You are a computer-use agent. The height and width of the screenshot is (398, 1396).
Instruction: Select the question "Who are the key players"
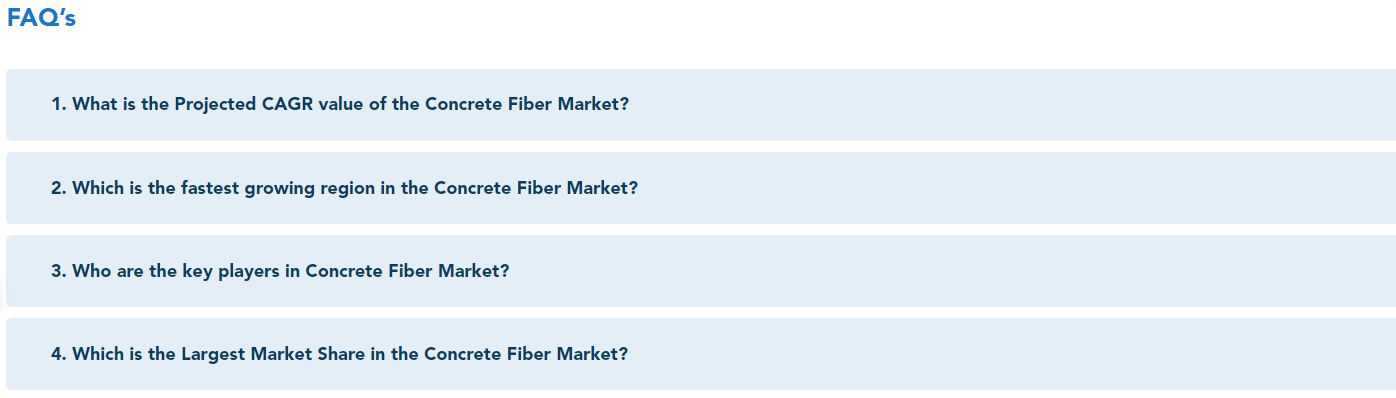pyautogui.click(x=280, y=271)
